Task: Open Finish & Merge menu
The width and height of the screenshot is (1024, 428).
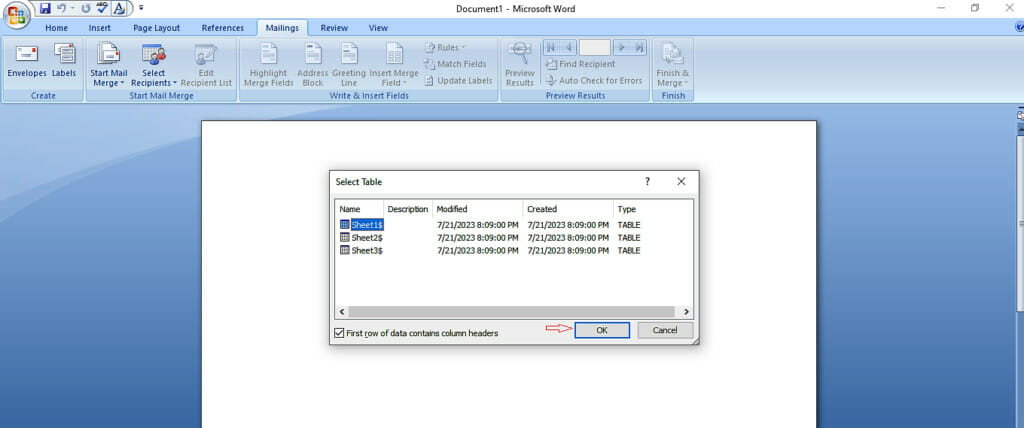Action: coord(673,64)
